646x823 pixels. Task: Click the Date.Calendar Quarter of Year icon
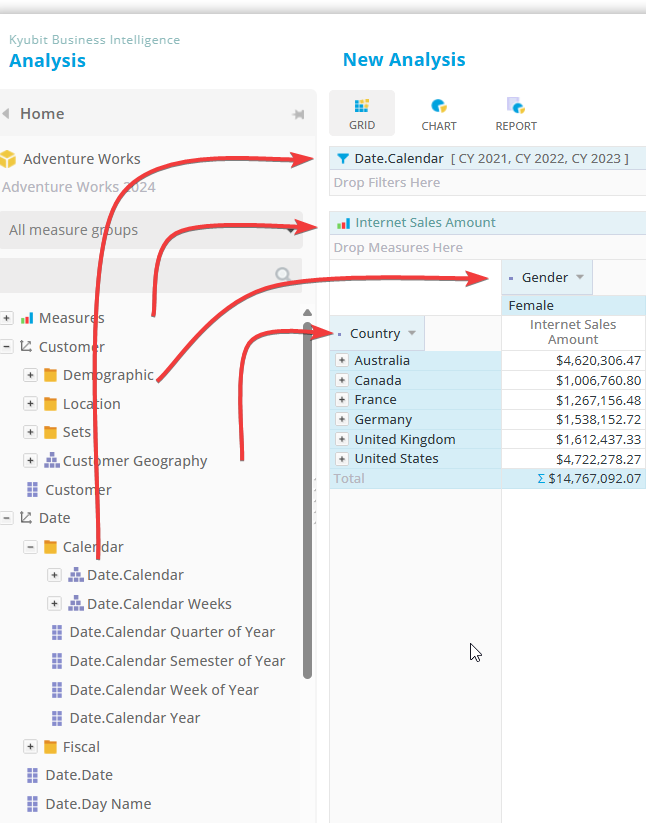tap(57, 632)
